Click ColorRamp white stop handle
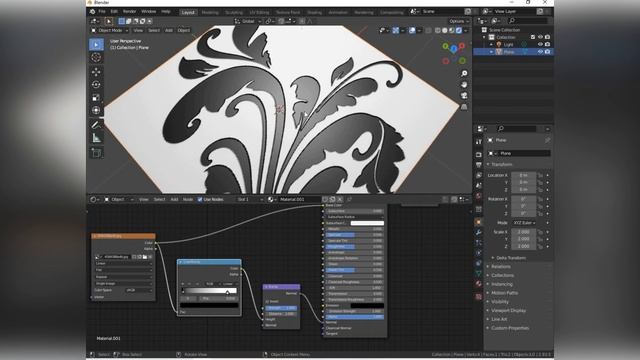Image resolution: width=640 pixels, height=360 pixels. click(x=227, y=292)
